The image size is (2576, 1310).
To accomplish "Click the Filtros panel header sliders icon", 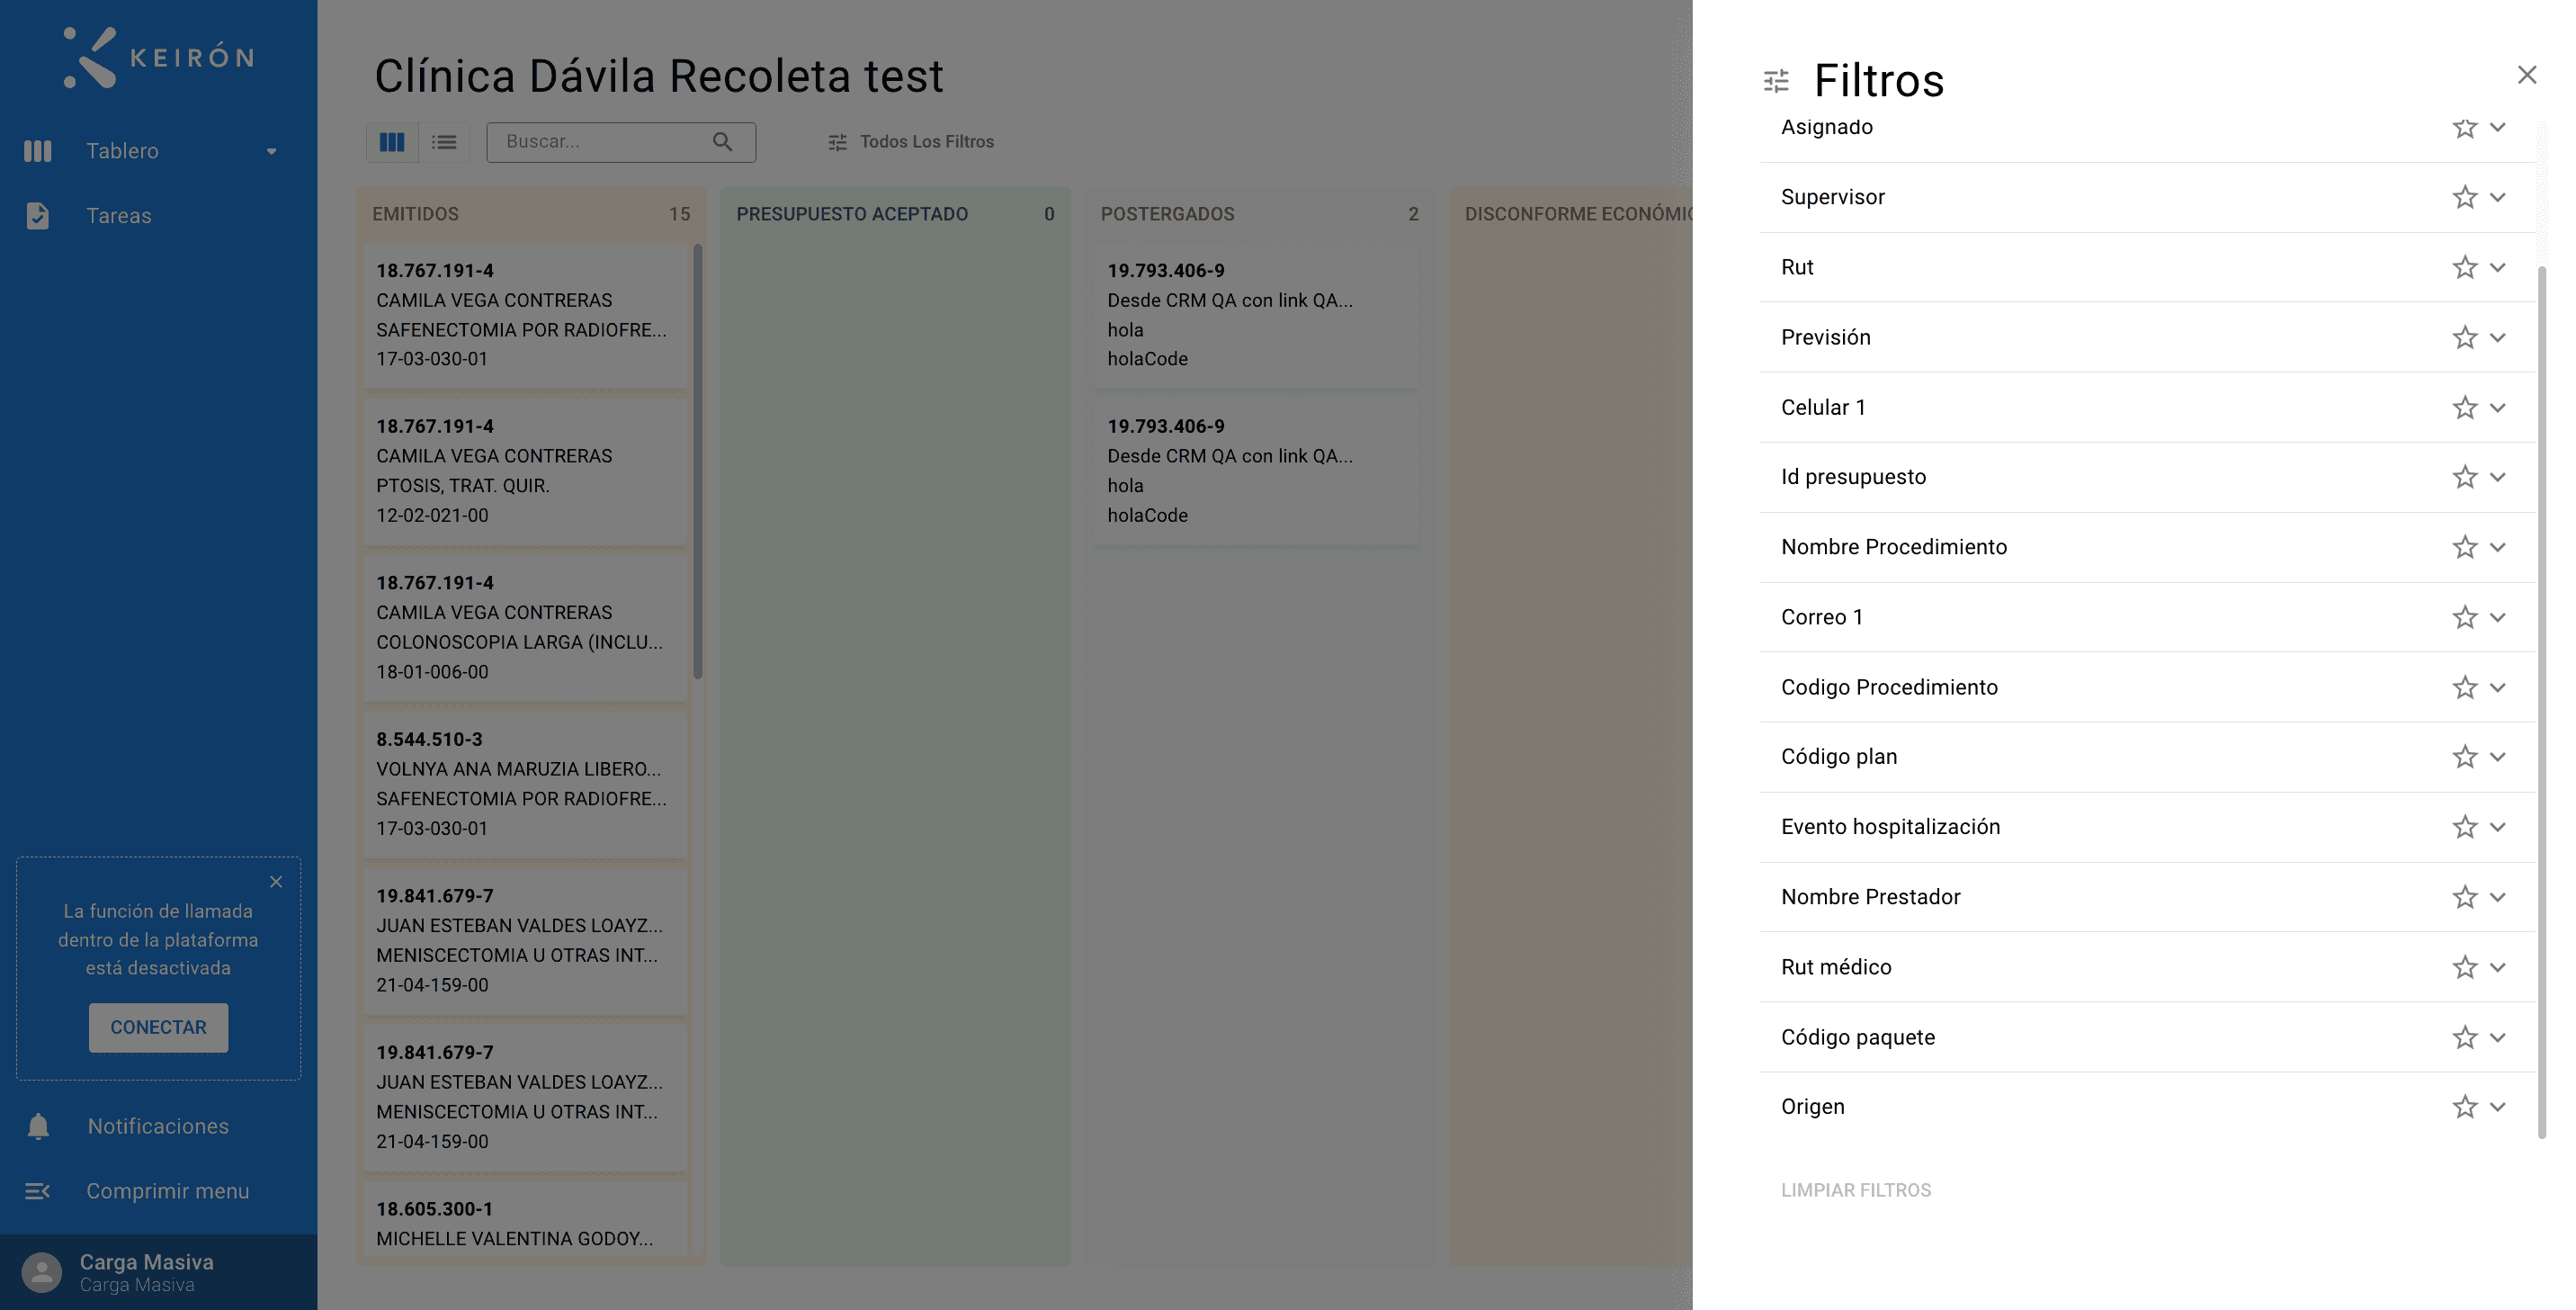I will [x=1776, y=81].
